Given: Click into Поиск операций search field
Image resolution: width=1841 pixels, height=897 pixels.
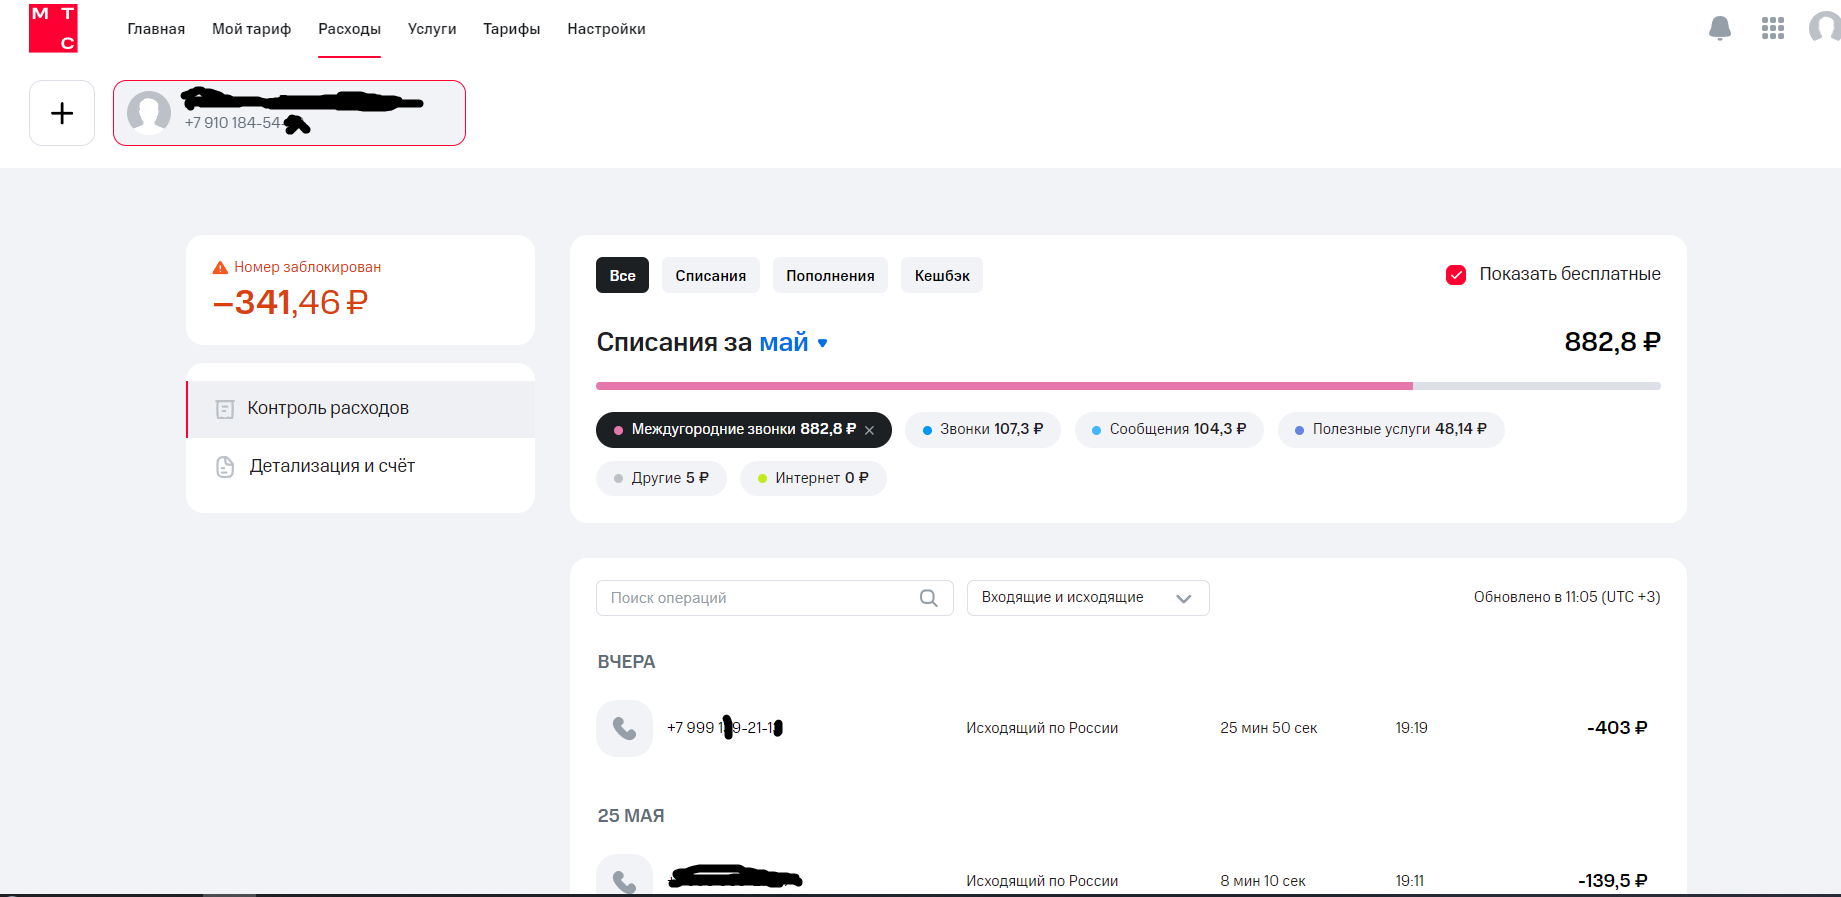Looking at the screenshot, I should click(774, 598).
